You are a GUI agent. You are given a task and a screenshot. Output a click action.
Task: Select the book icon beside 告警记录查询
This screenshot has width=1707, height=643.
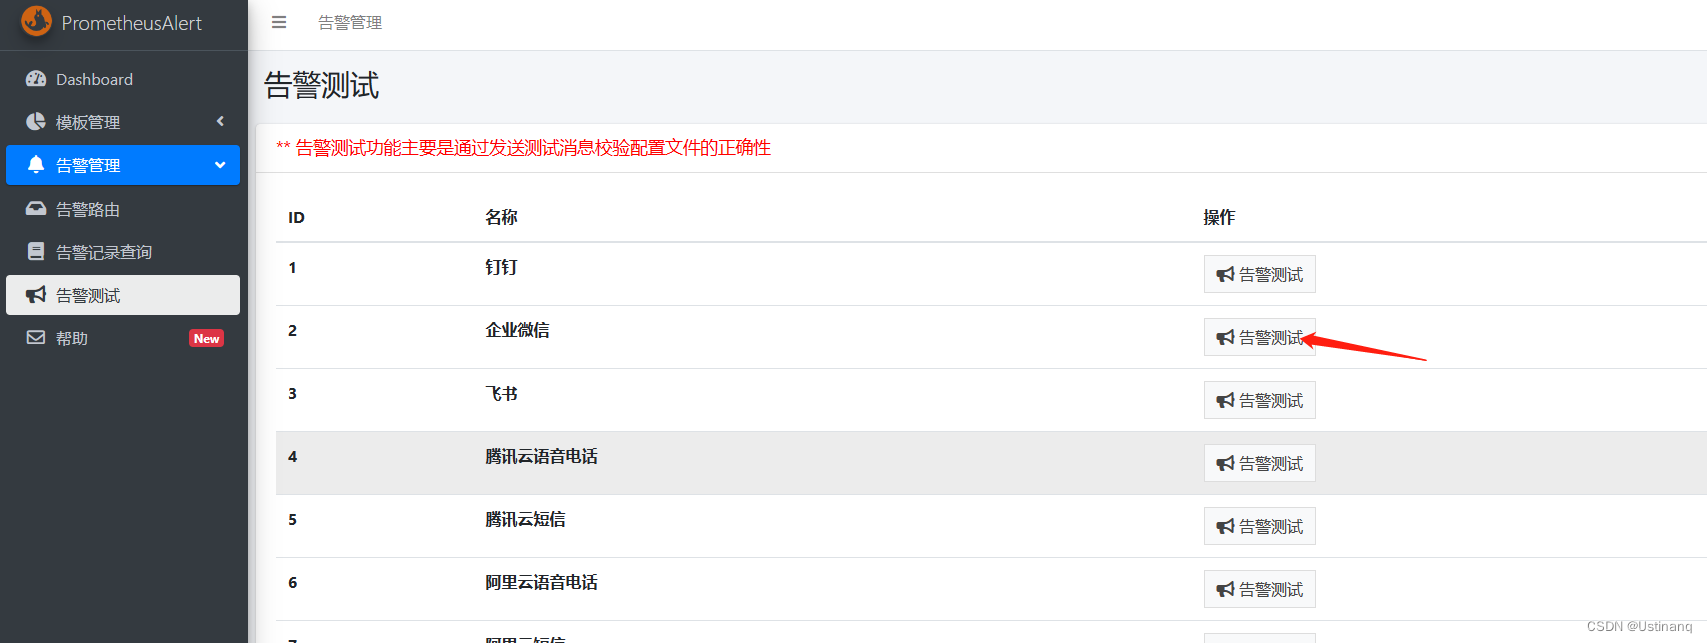36,251
